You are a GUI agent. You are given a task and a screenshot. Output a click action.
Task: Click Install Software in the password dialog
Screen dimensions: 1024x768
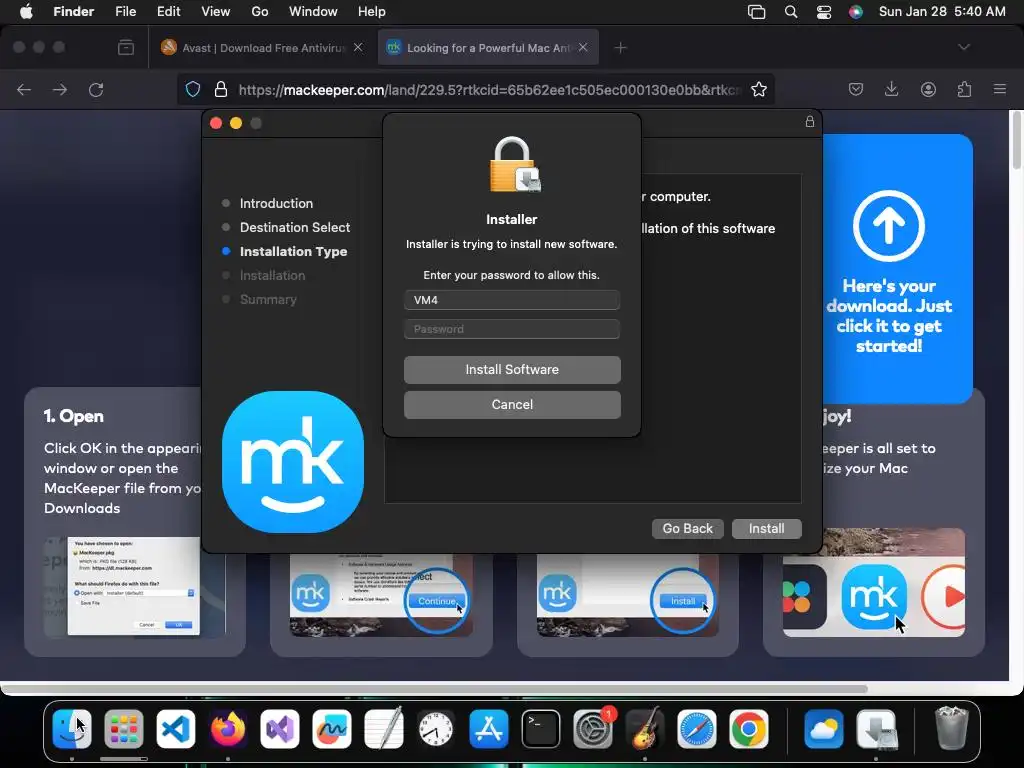tap(512, 370)
